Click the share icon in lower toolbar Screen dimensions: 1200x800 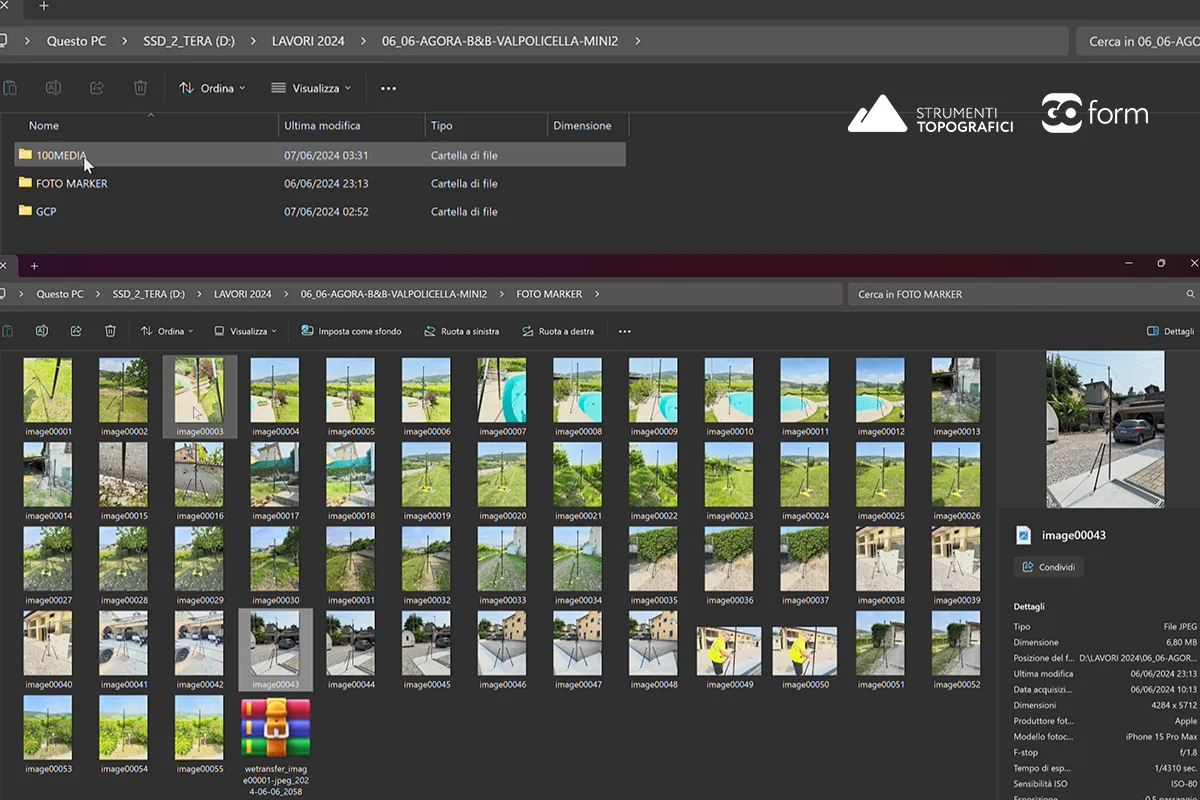(x=76, y=331)
